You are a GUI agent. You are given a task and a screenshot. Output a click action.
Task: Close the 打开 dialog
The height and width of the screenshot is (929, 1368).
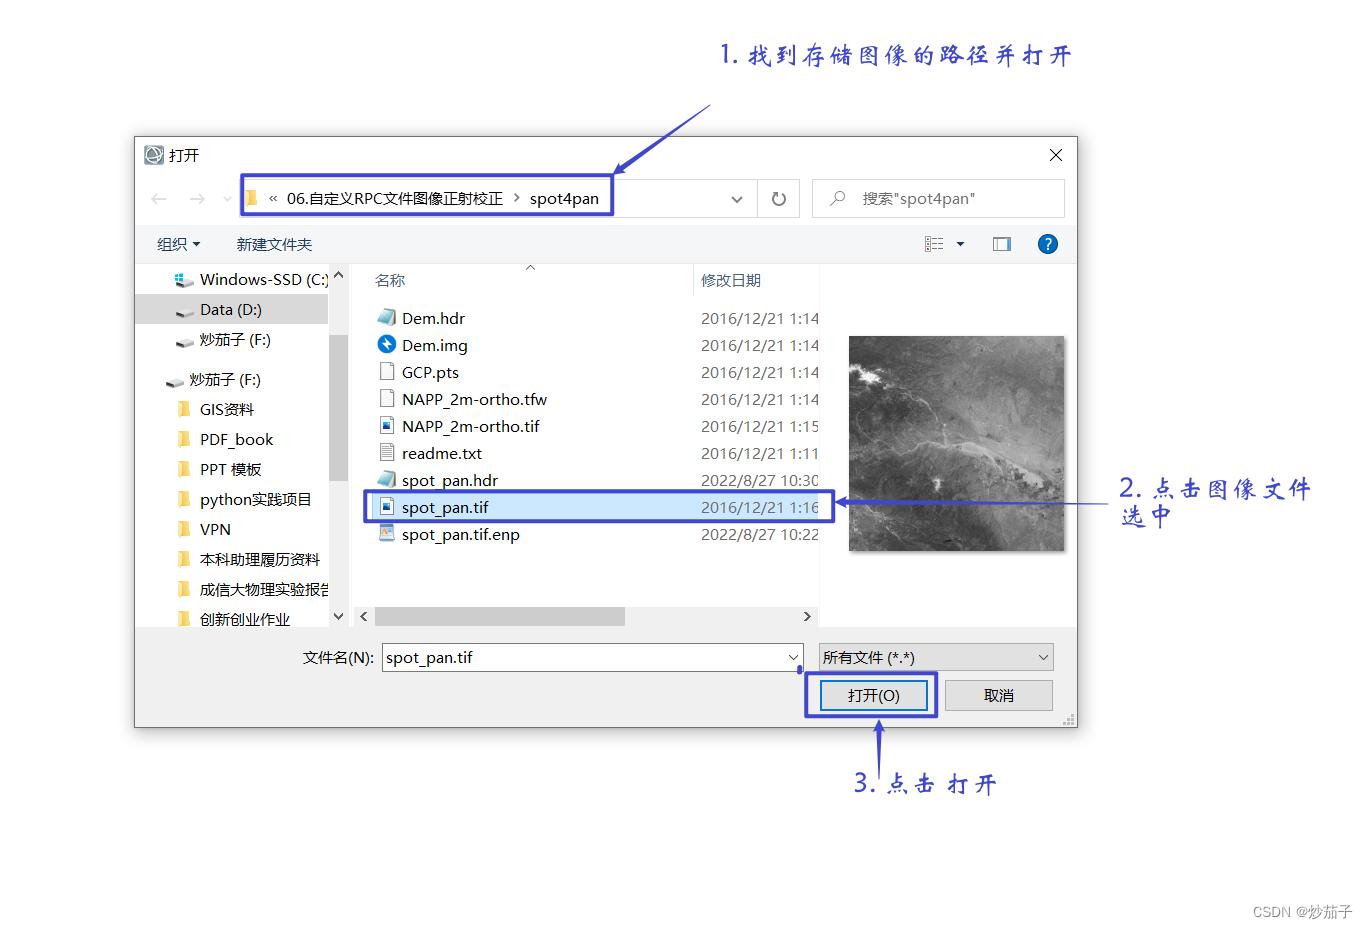(x=1056, y=155)
